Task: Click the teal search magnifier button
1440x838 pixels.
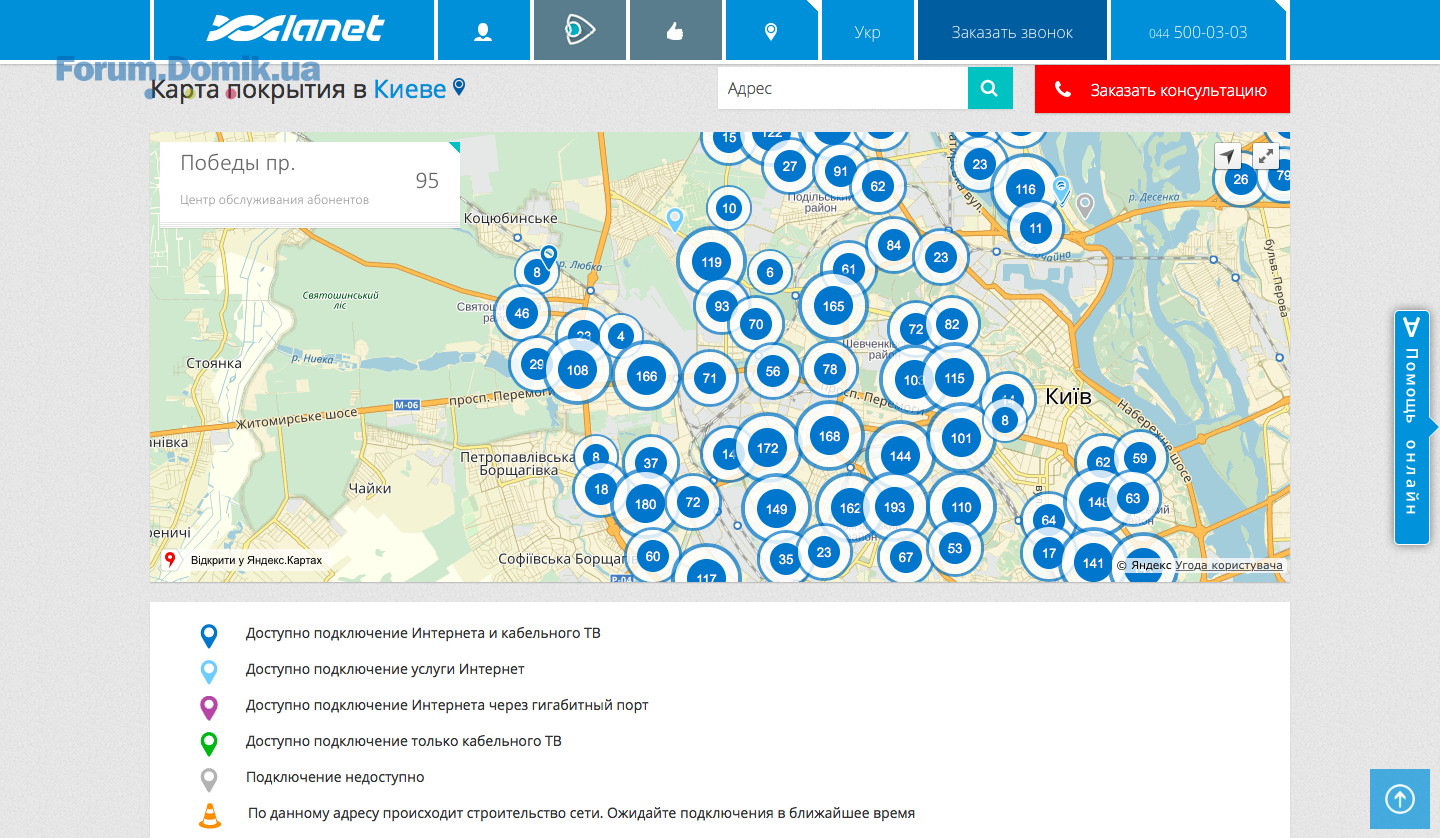Action: click(x=990, y=88)
